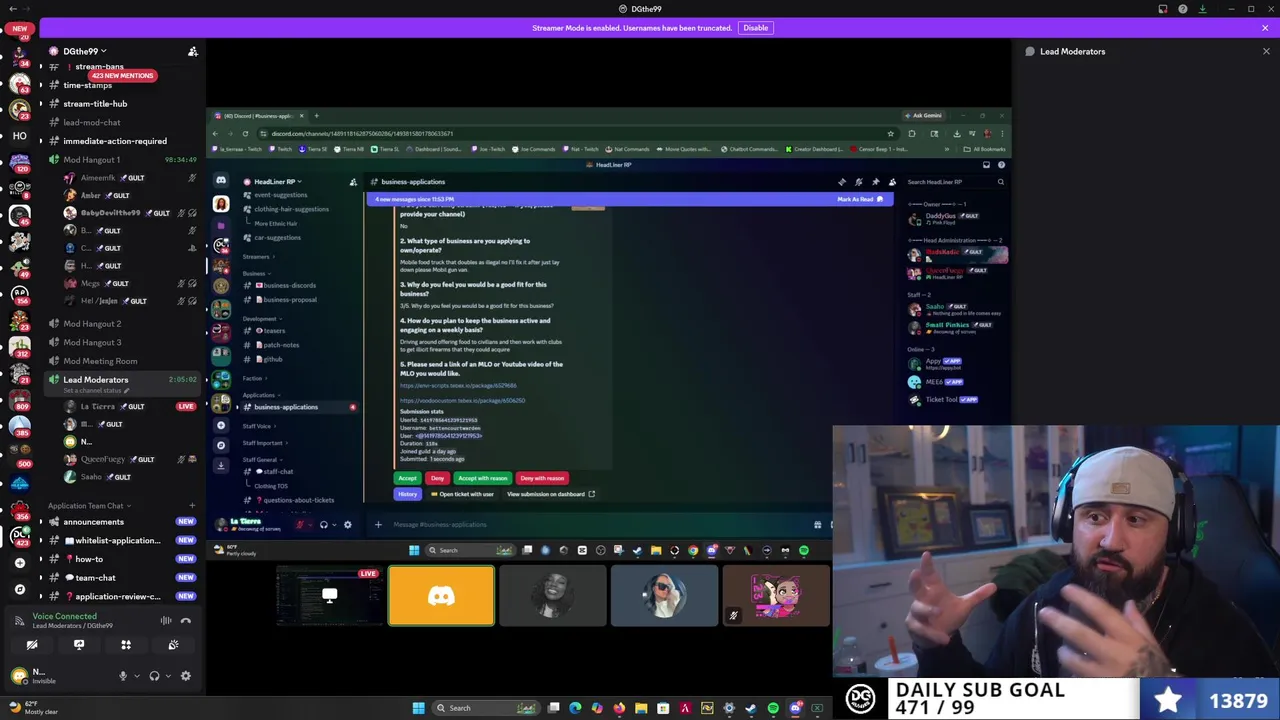Open View submission on dashboard link
This screenshot has width=1280, height=720.
(x=550, y=494)
